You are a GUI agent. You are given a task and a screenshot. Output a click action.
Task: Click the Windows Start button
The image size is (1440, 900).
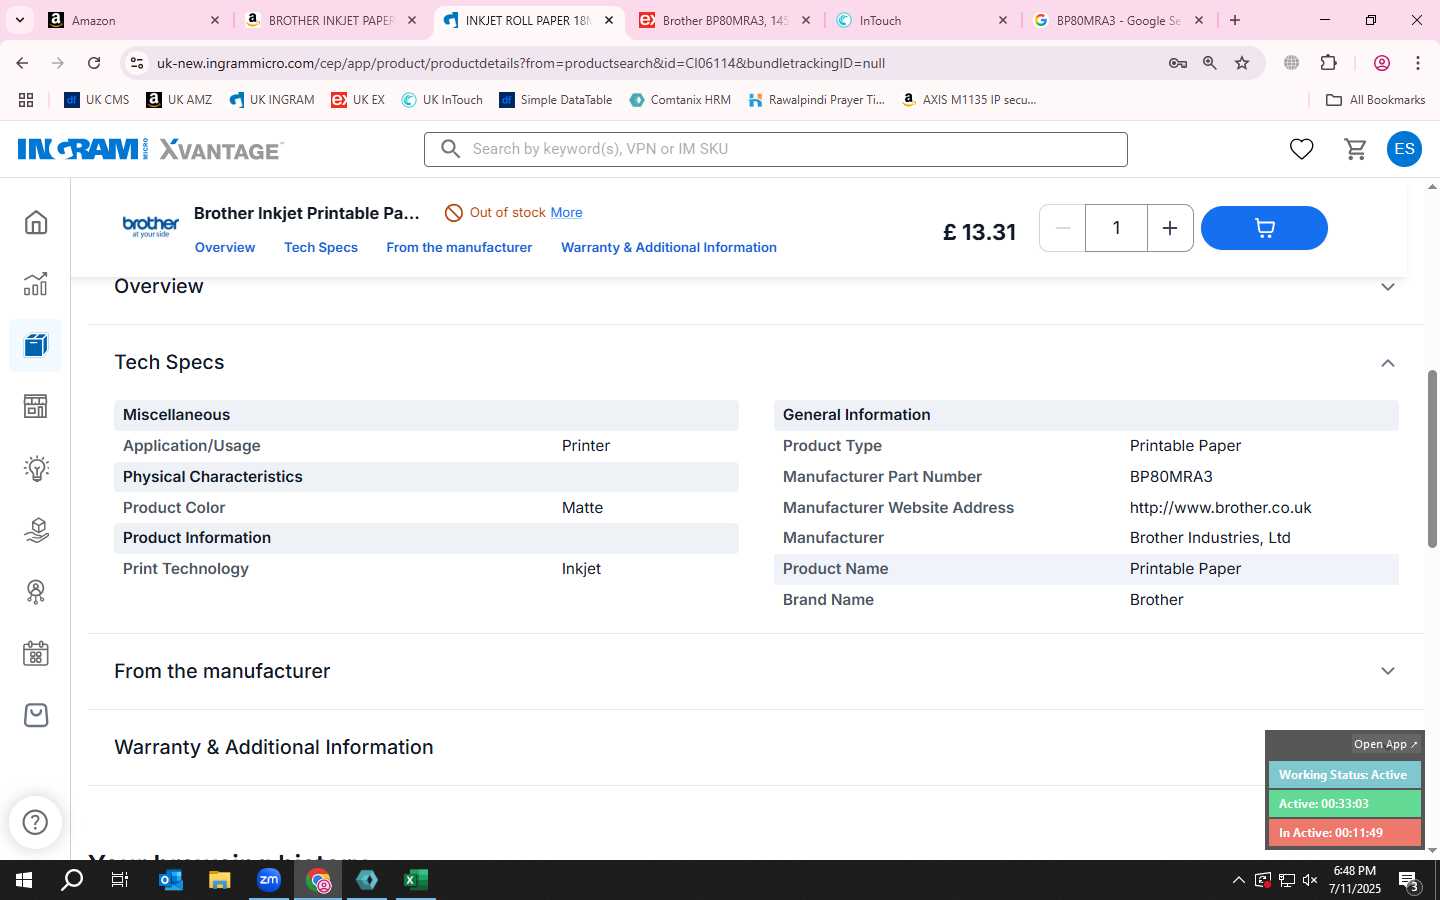(24, 880)
